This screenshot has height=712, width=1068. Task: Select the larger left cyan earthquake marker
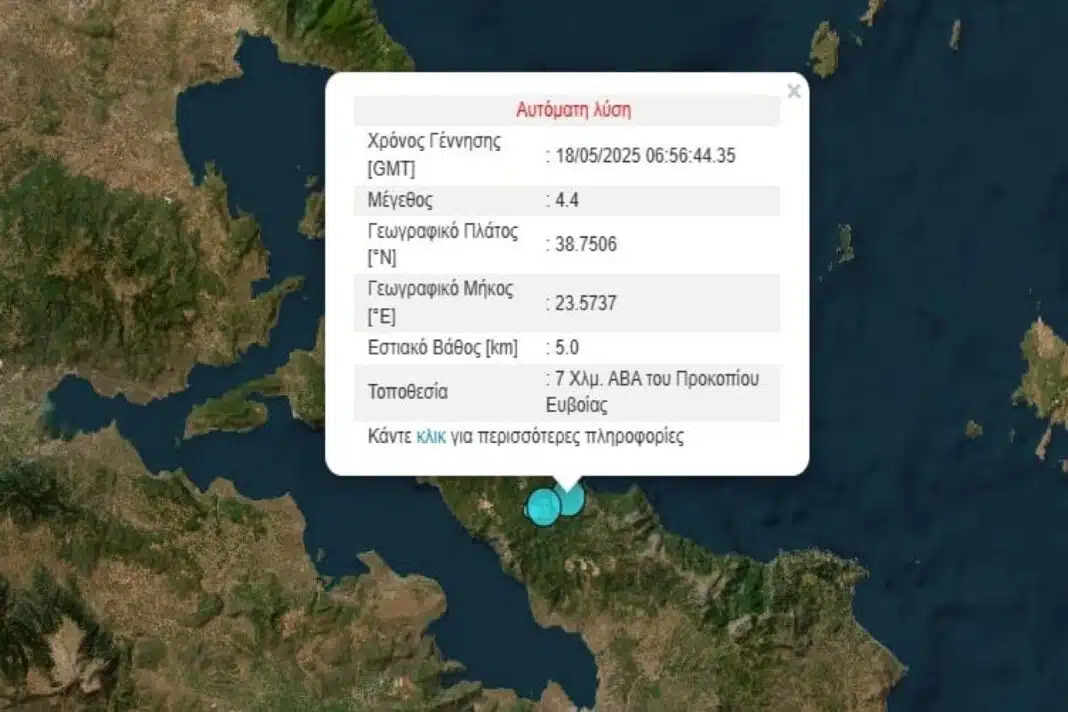(543, 507)
